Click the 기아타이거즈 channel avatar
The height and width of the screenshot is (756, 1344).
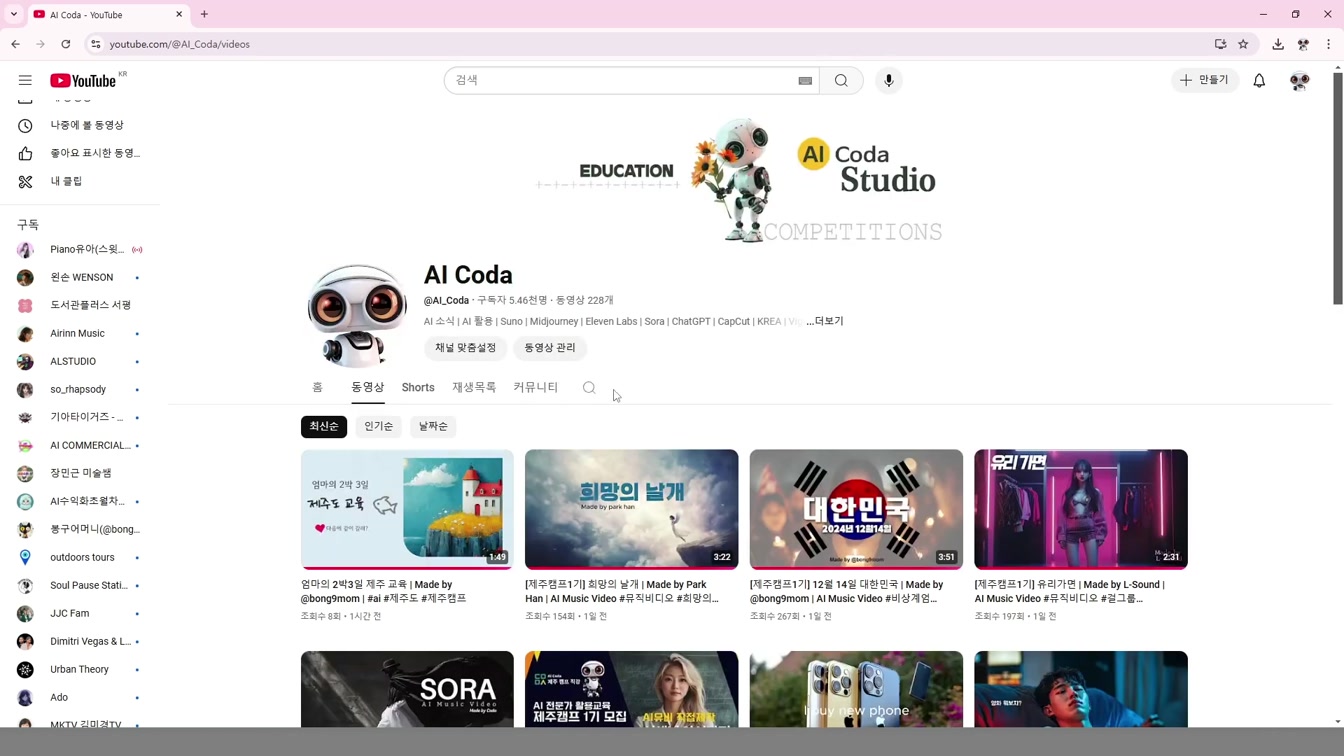point(25,417)
